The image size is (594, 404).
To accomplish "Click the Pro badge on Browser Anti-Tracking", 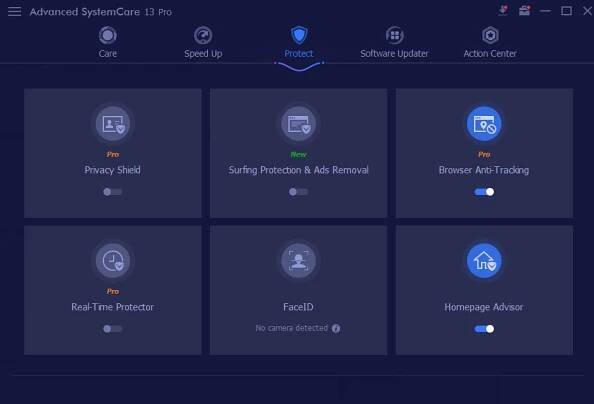I will [x=484, y=154].
